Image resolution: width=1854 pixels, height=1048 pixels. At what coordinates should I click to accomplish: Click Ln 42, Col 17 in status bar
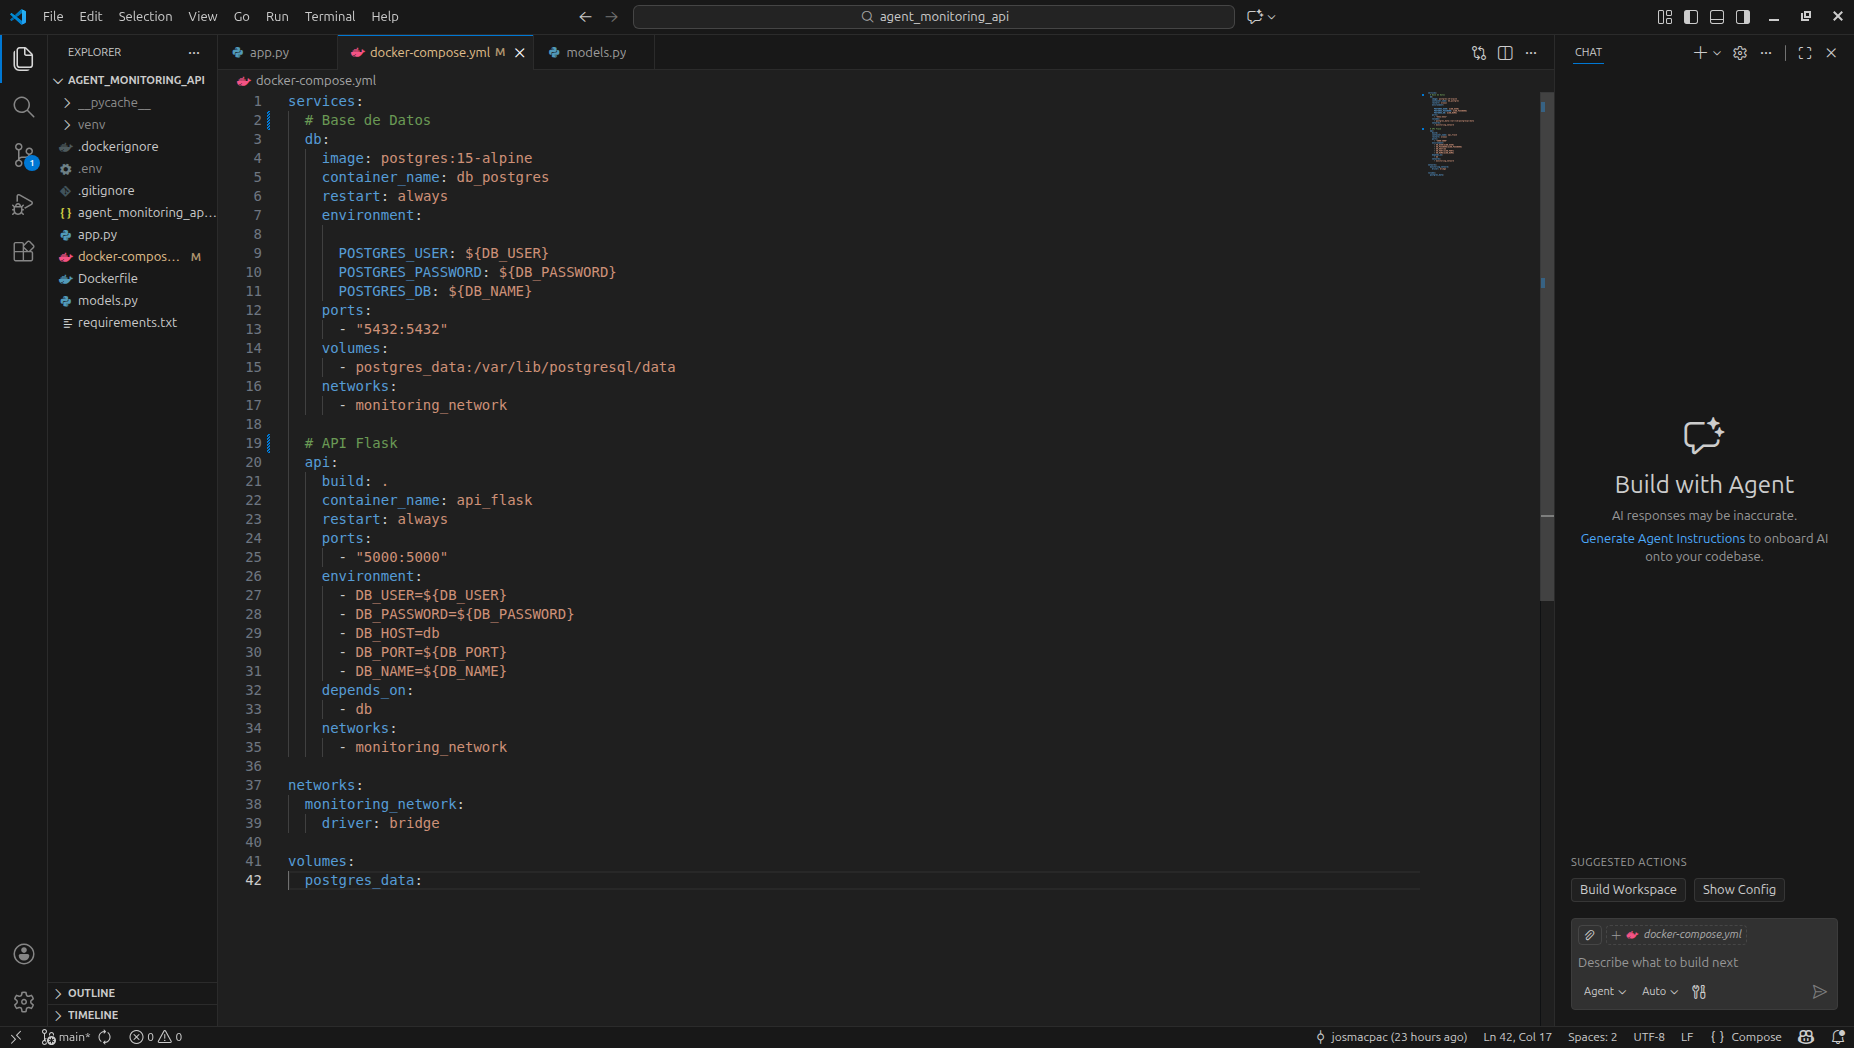[x=1515, y=1037]
